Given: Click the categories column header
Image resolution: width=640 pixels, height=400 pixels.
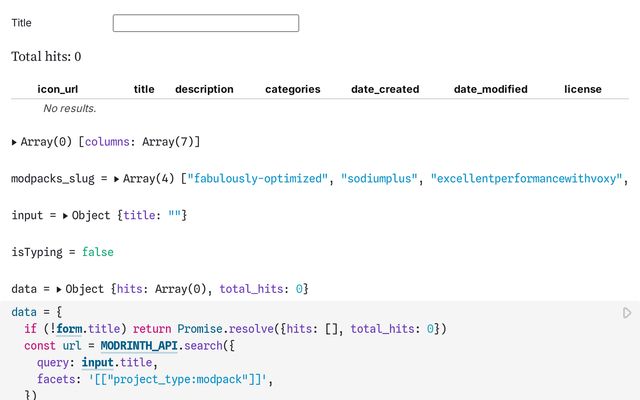Looking at the screenshot, I should (x=292, y=89).
